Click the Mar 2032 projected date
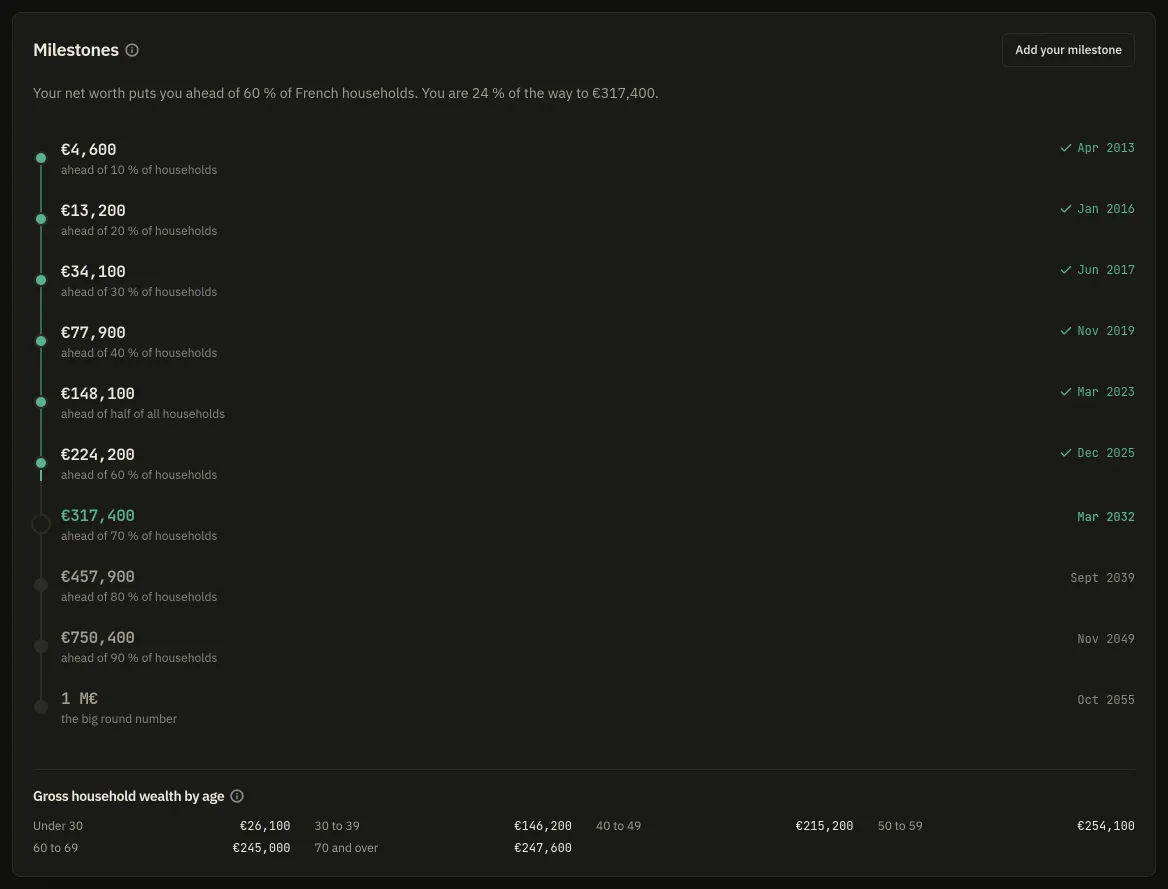Screen dimensions: 1168x889 1105,516
